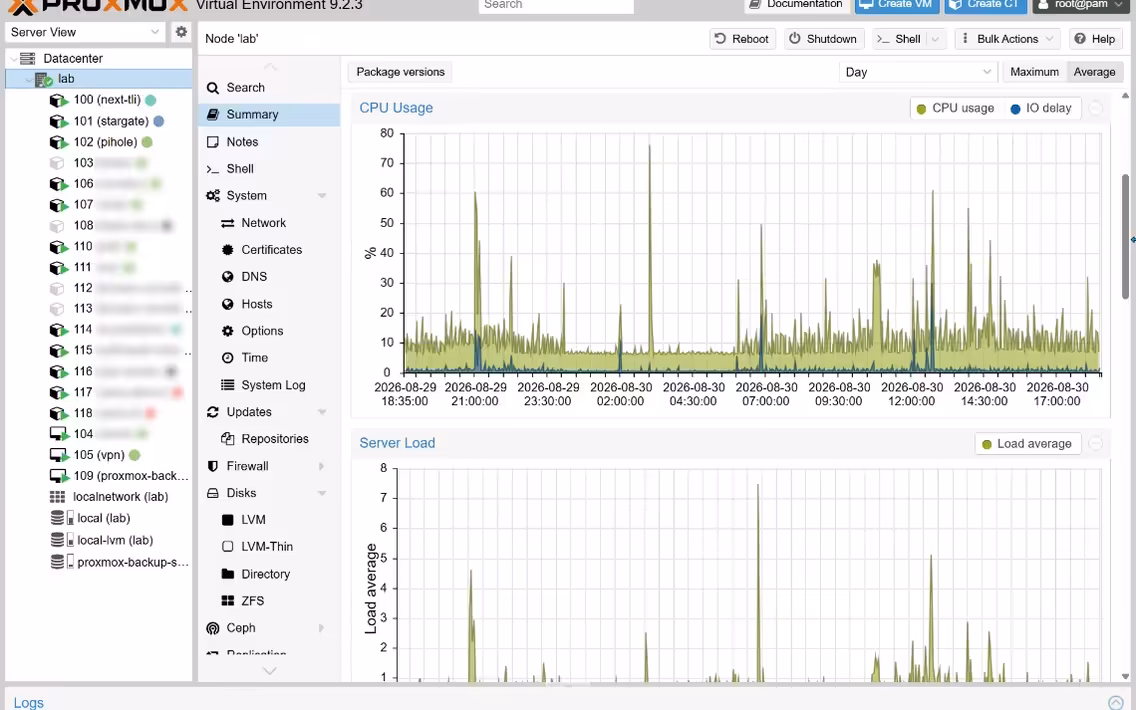Click the DNS globe icon
1136x710 pixels.
point(227,277)
